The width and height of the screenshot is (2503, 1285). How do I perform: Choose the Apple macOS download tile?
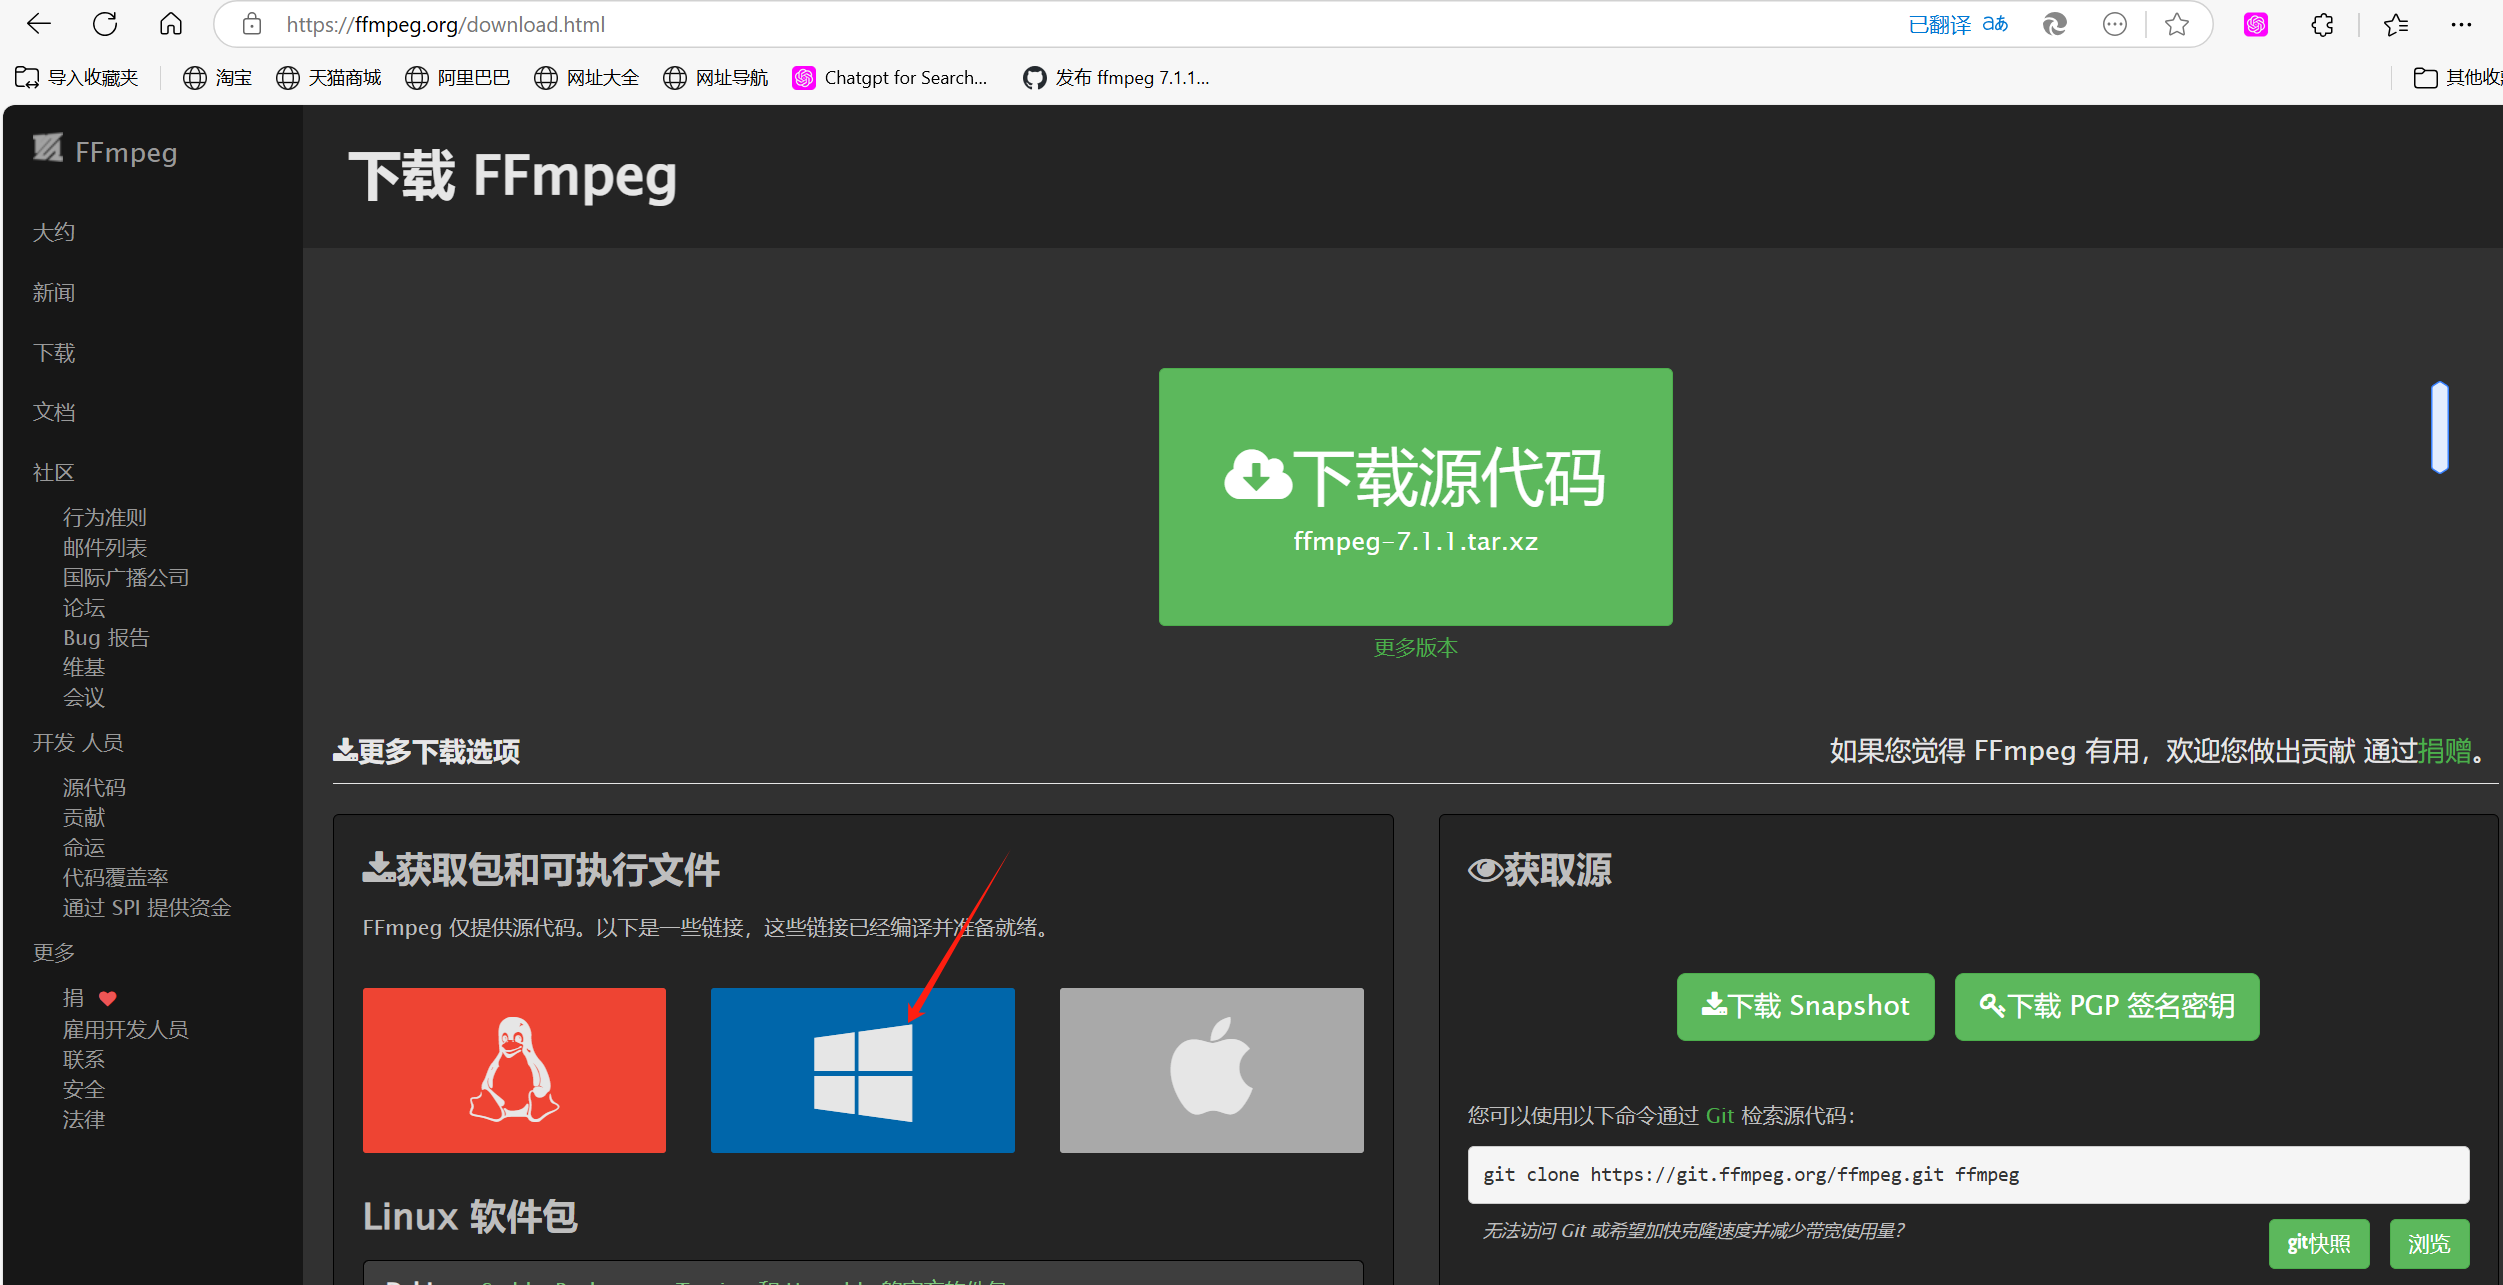point(1211,1069)
